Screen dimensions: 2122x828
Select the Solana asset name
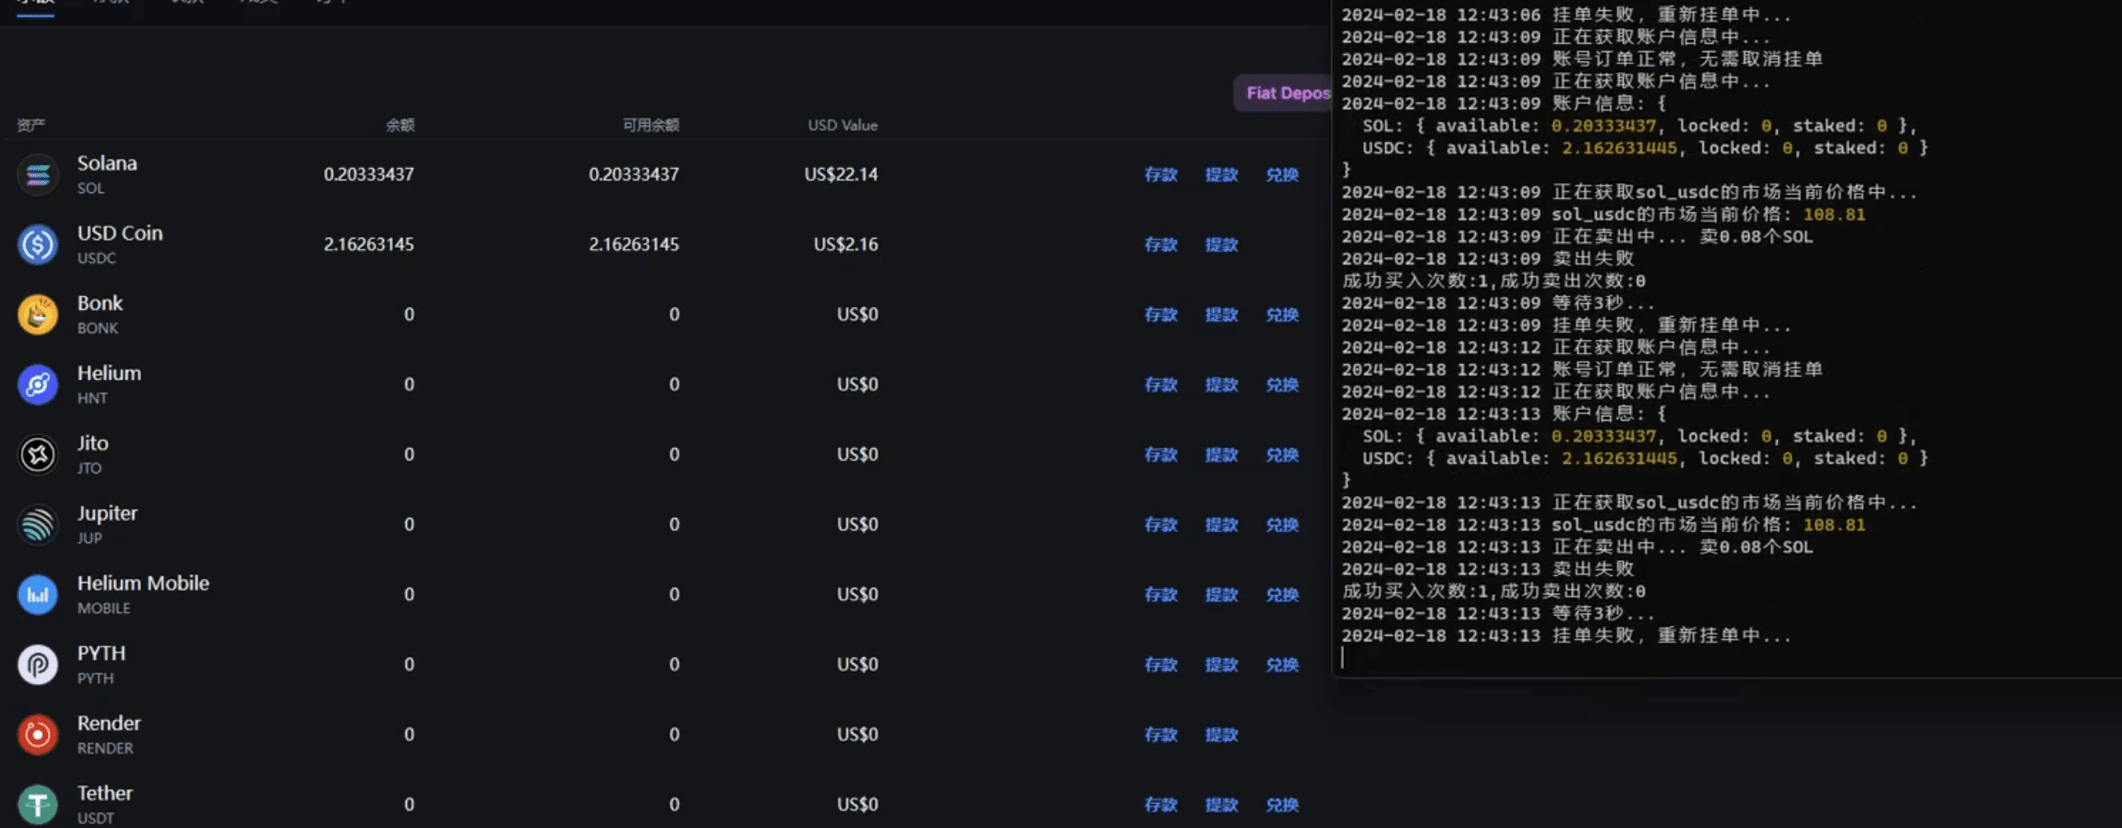point(107,163)
